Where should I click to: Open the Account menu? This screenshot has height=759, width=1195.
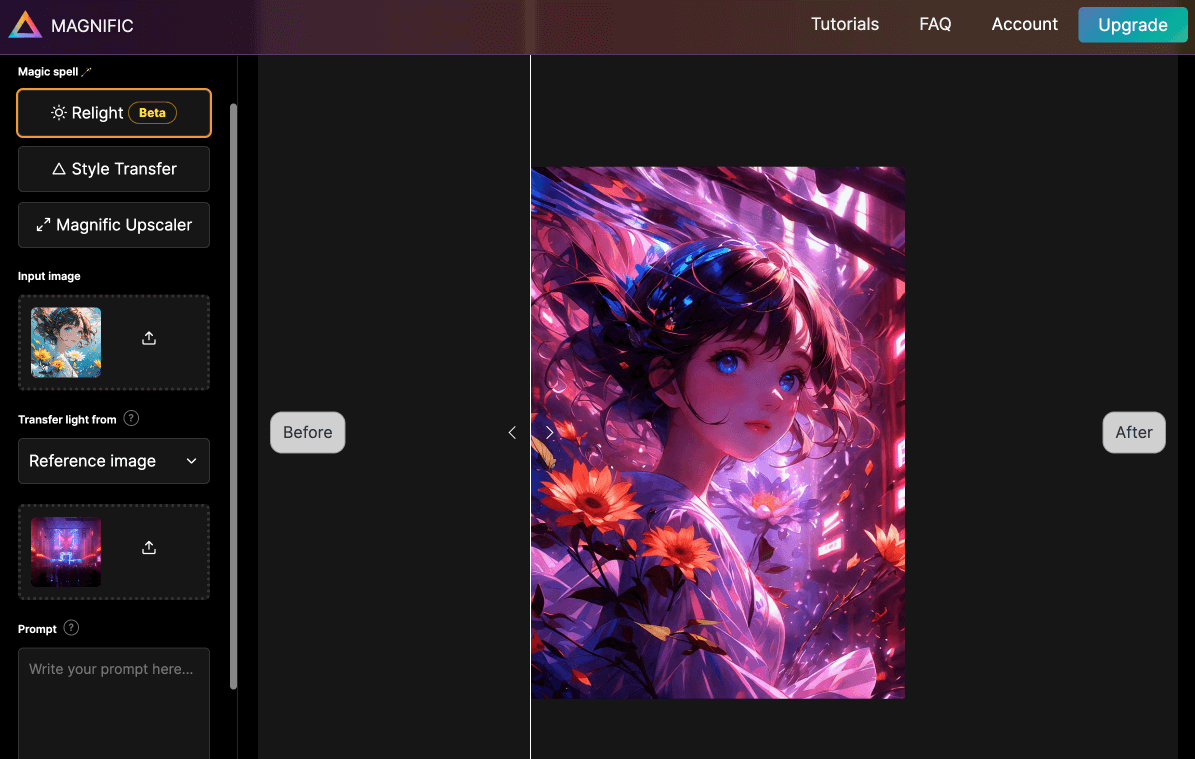(1024, 25)
